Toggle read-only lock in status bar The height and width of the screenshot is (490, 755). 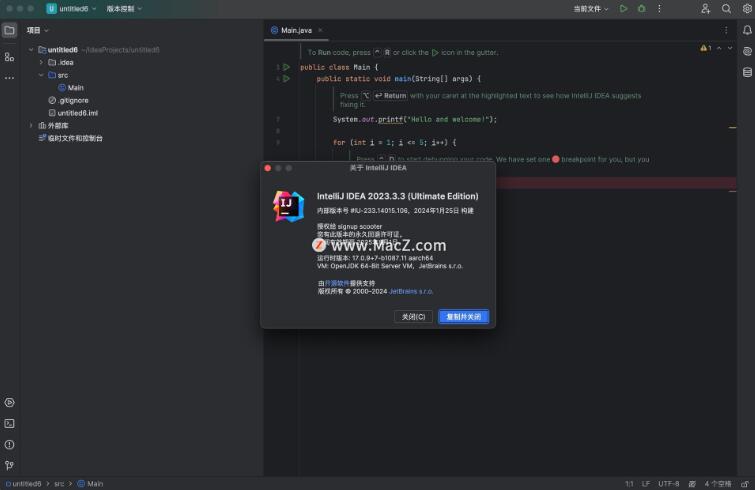pyautogui.click(x=745, y=484)
